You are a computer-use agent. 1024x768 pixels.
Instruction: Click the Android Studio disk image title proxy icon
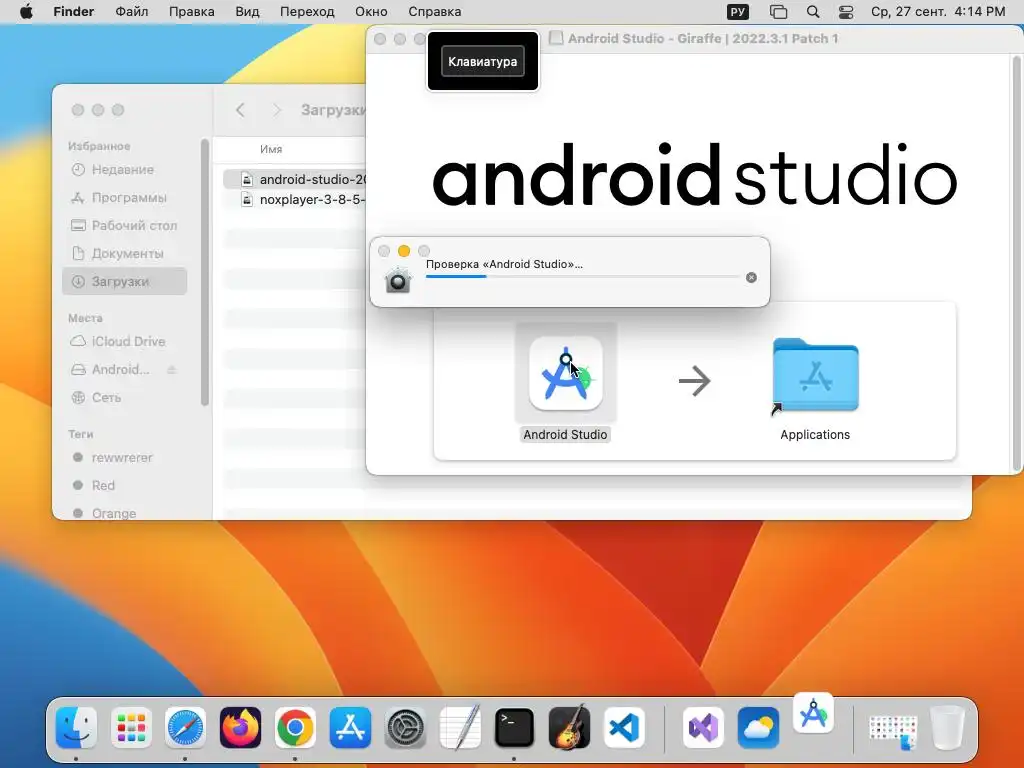[x=556, y=39]
